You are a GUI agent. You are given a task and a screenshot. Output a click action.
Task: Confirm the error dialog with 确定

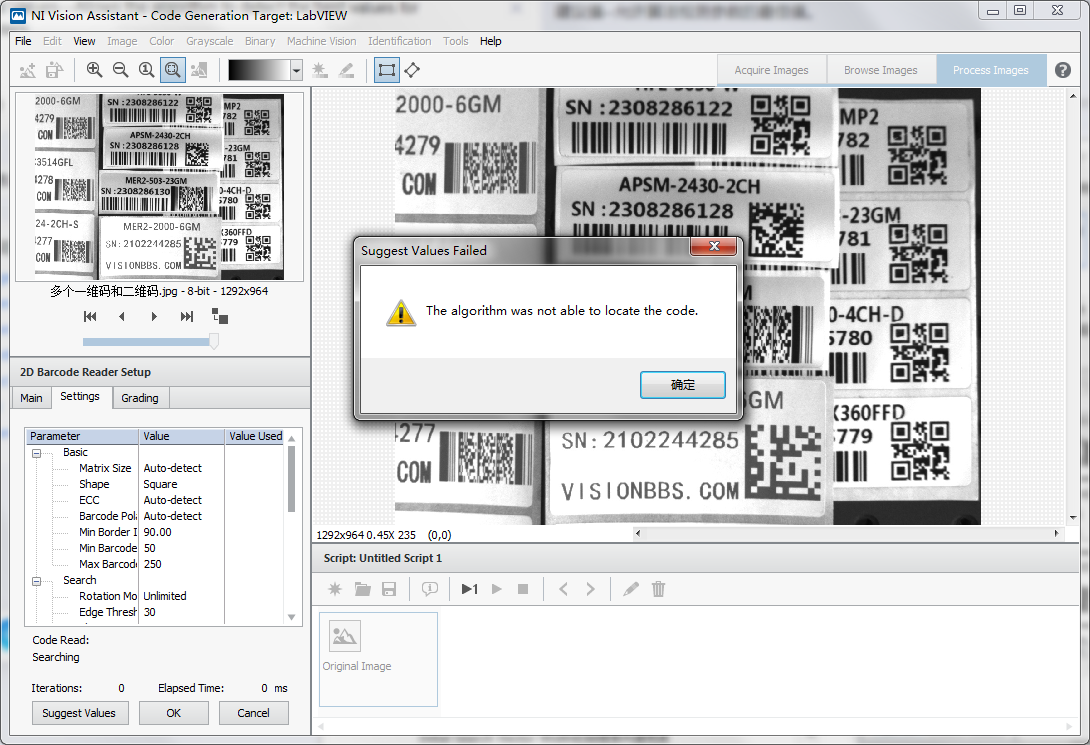[x=683, y=385]
